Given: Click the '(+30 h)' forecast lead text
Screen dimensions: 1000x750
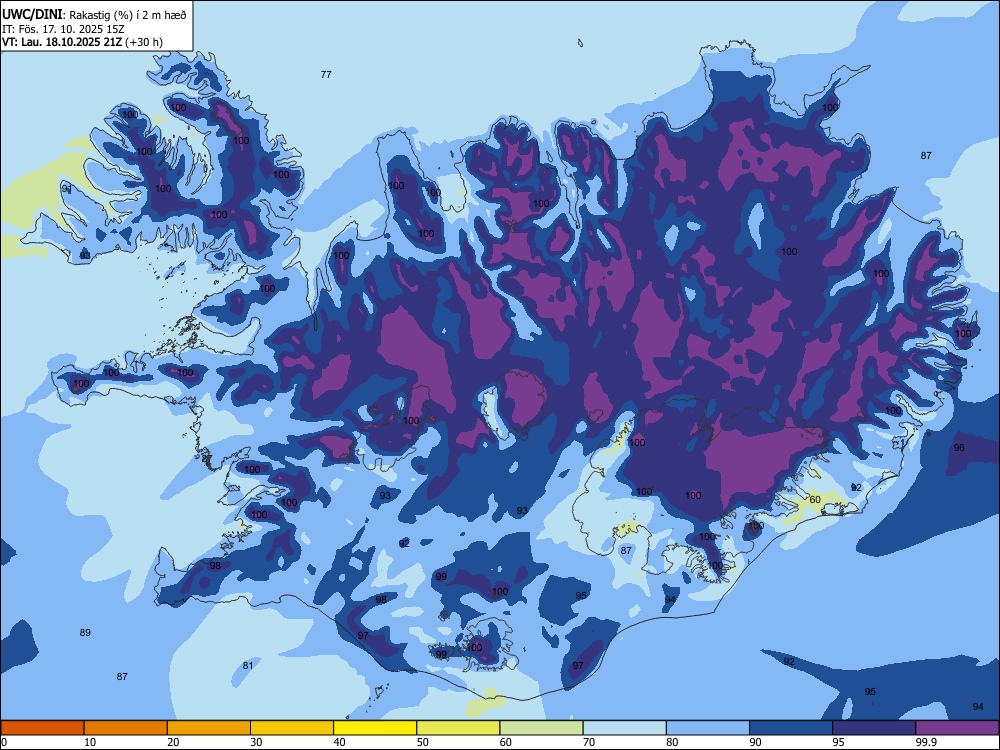Looking at the screenshot, I should 143,42.
